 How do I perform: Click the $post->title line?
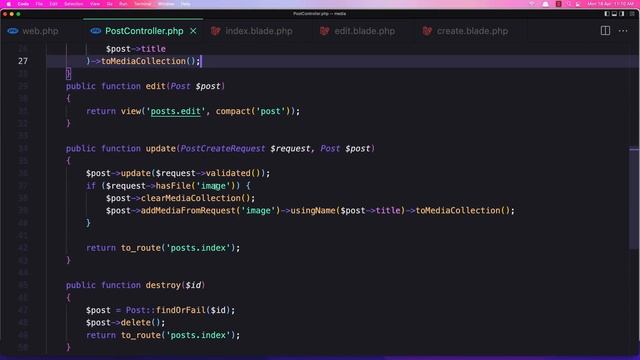(x=136, y=49)
